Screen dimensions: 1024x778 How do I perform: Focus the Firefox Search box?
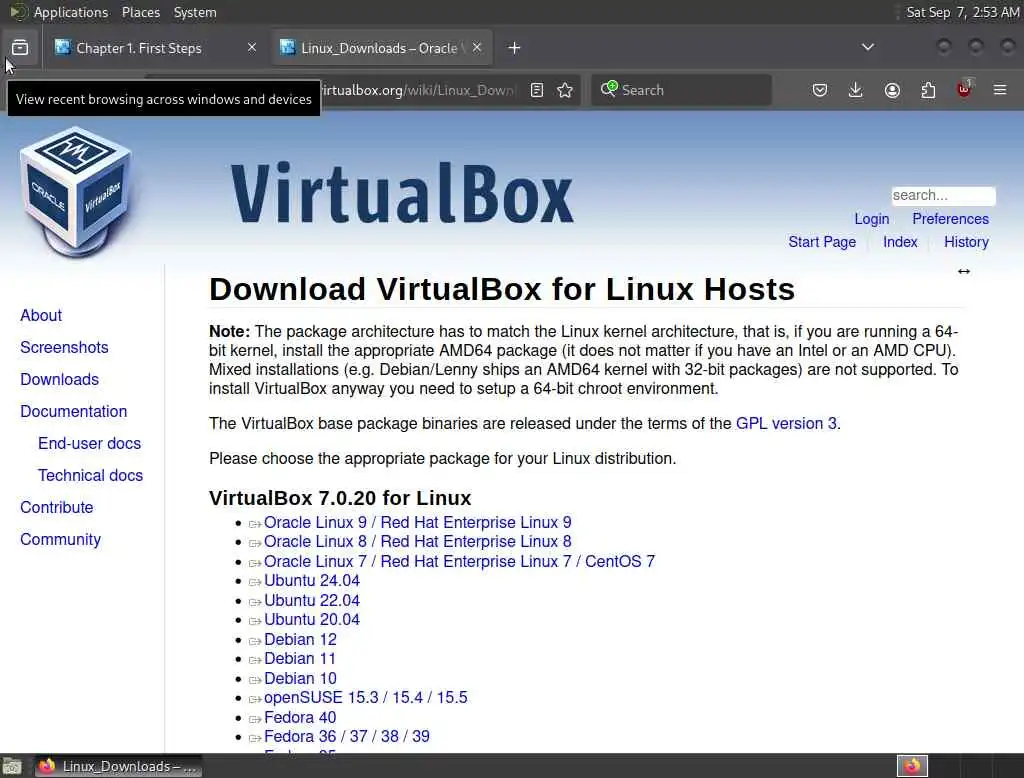click(681, 90)
